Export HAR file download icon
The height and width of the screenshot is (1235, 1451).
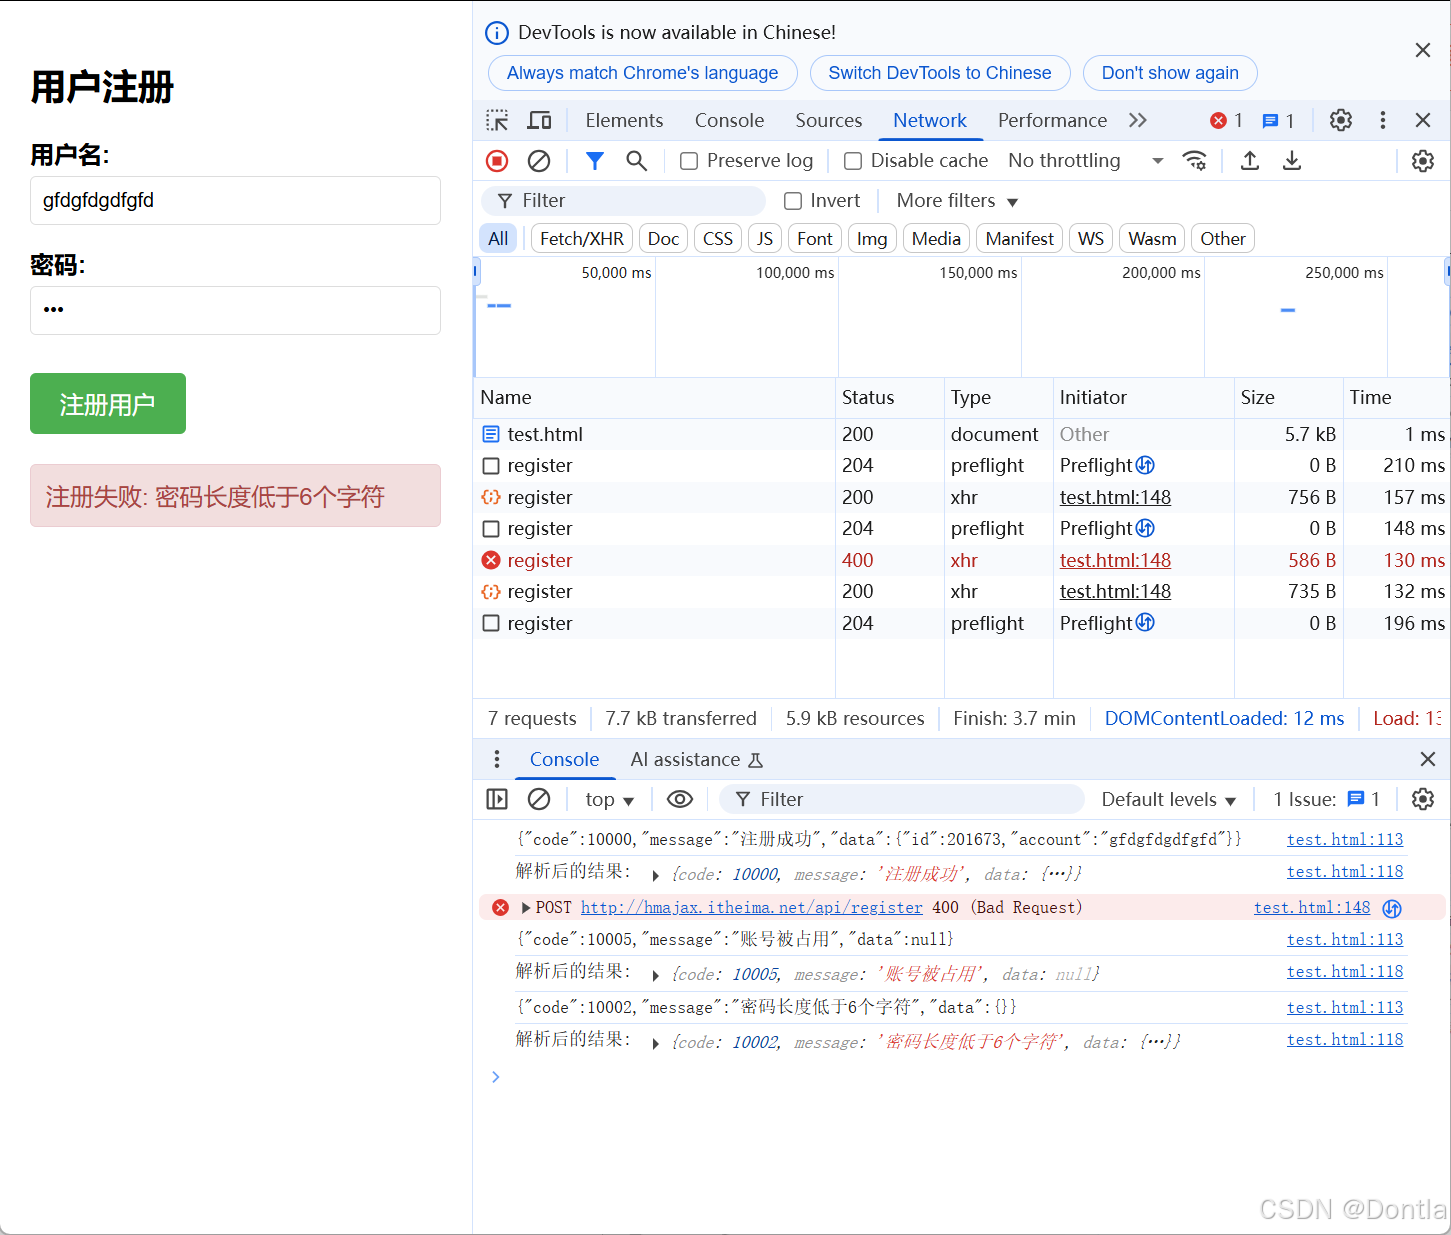pyautogui.click(x=1292, y=161)
